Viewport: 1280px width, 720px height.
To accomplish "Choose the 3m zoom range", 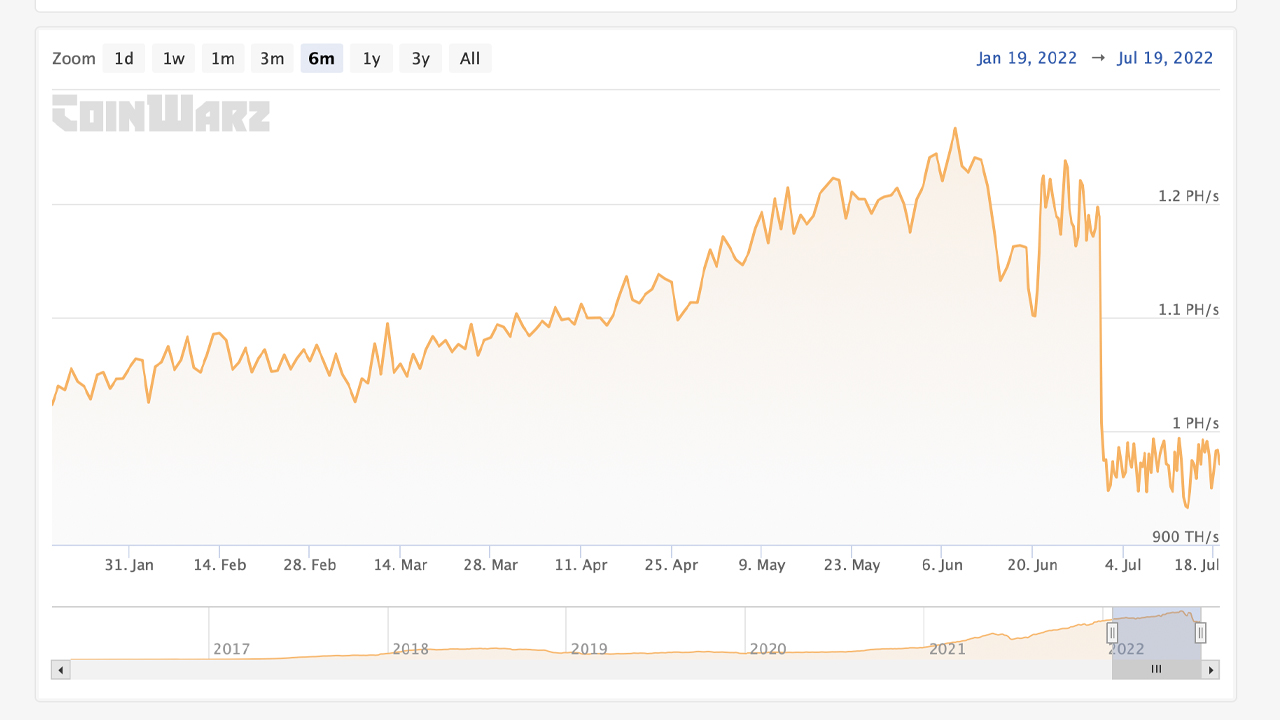I will 272,59.
